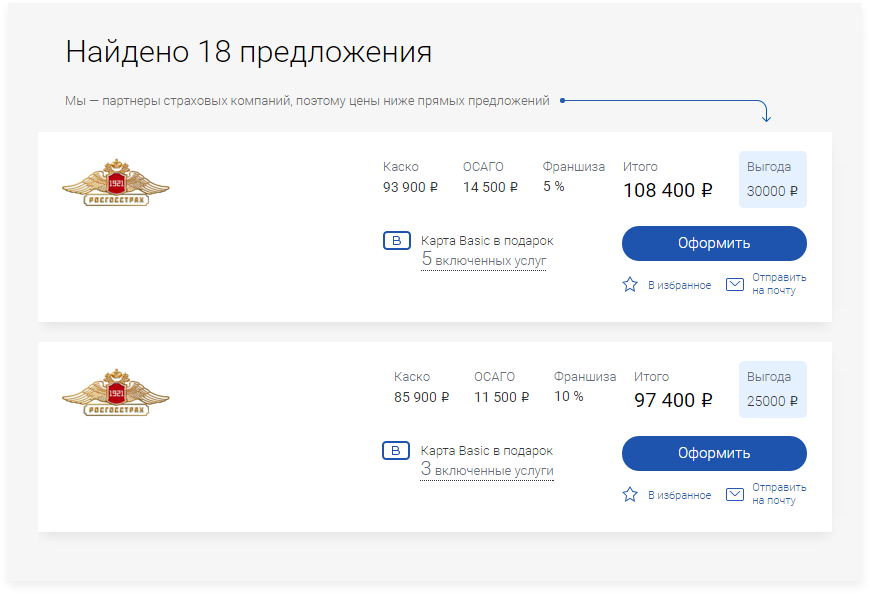Click the 'B' badge next to Карта Basic, first offer
Image resolution: width=870 pixels, height=594 pixels.
tap(396, 240)
